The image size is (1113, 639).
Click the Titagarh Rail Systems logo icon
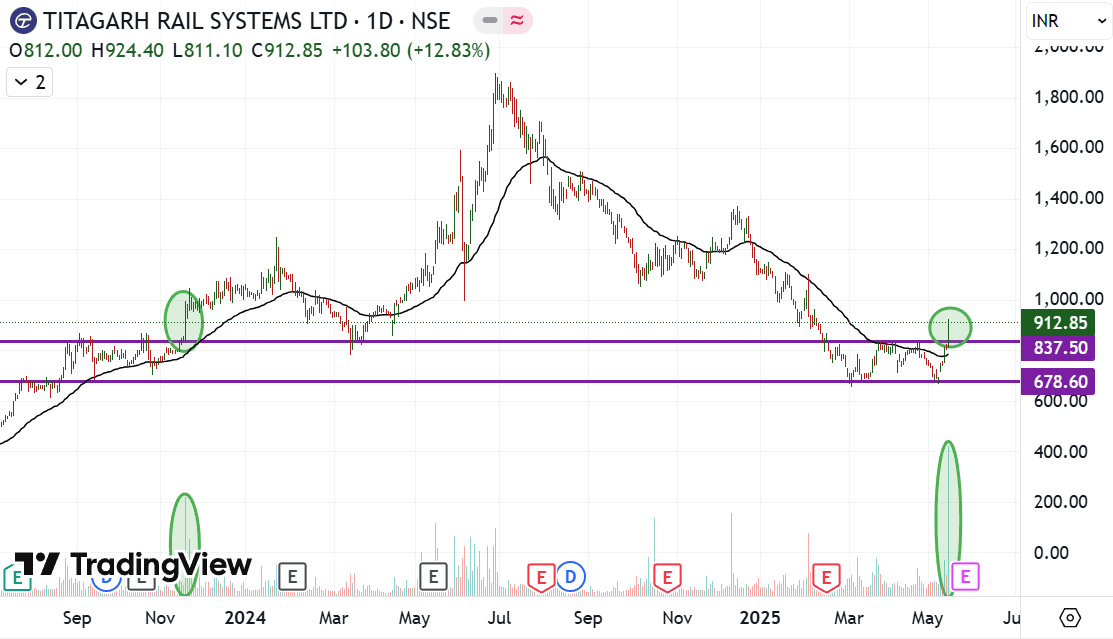(23, 21)
